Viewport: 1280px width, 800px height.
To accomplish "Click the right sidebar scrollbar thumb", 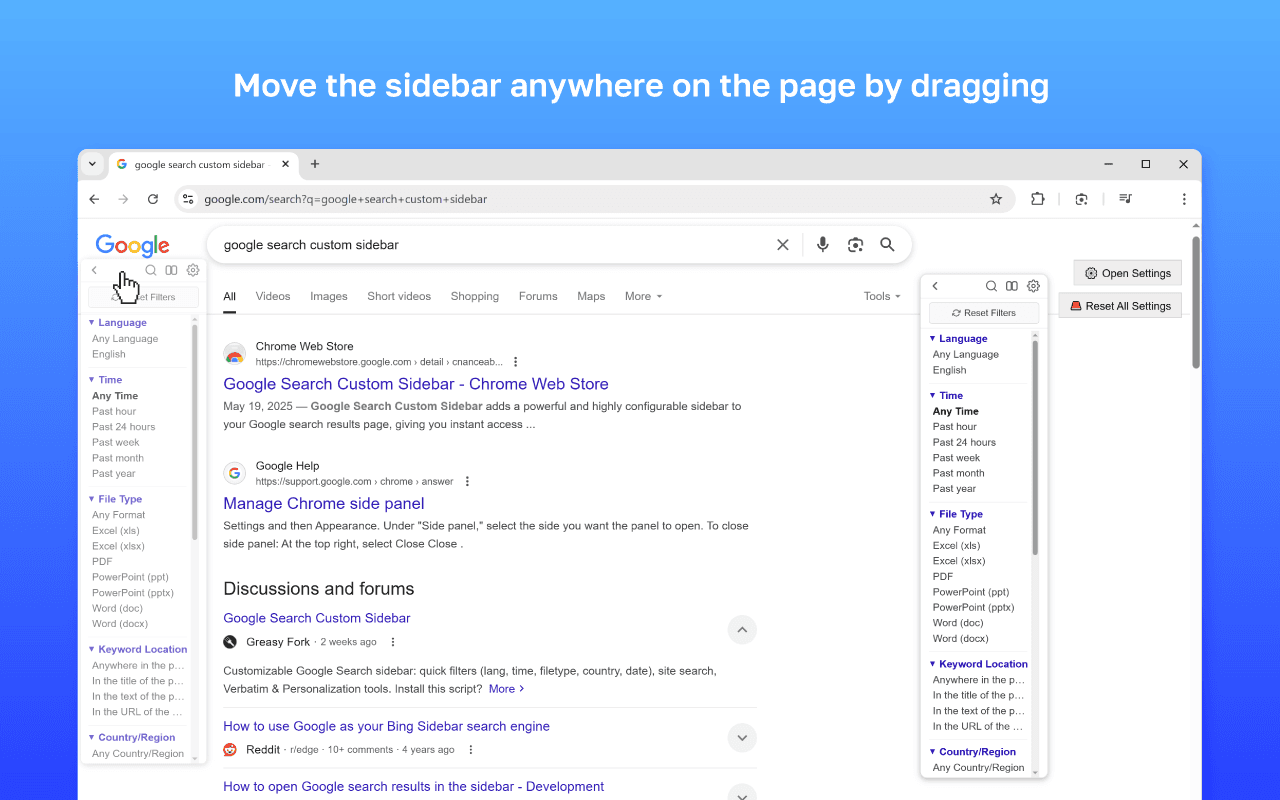I will coord(1035,448).
